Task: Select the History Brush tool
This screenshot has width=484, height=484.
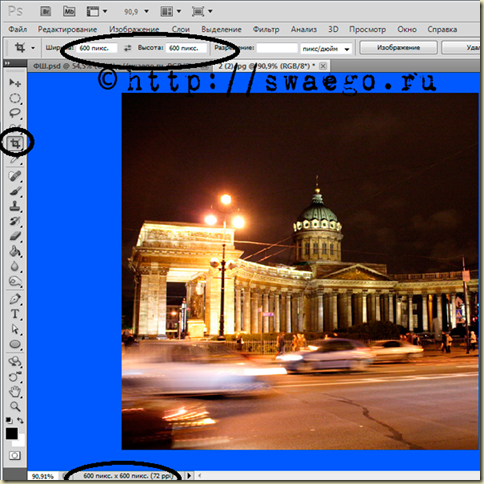Action: click(15, 221)
